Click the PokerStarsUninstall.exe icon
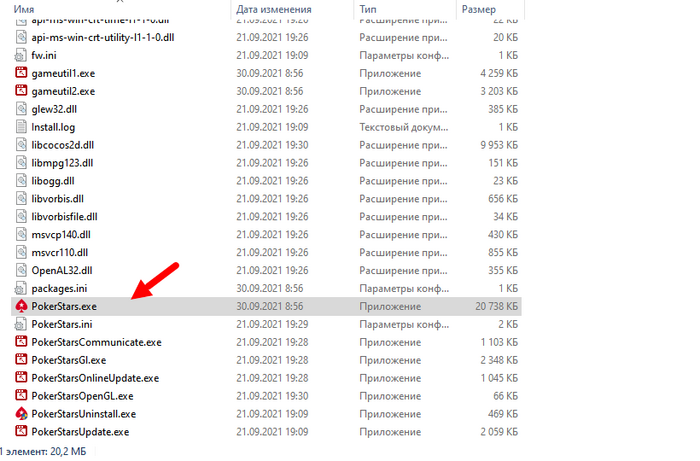Viewport: 700px width, 461px height. (x=21, y=414)
